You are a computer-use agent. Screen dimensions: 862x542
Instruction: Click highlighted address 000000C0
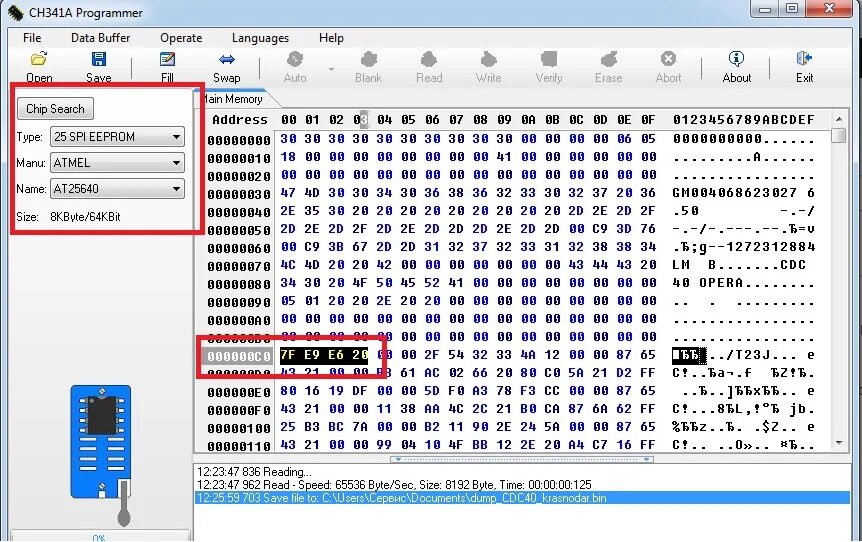click(239, 356)
